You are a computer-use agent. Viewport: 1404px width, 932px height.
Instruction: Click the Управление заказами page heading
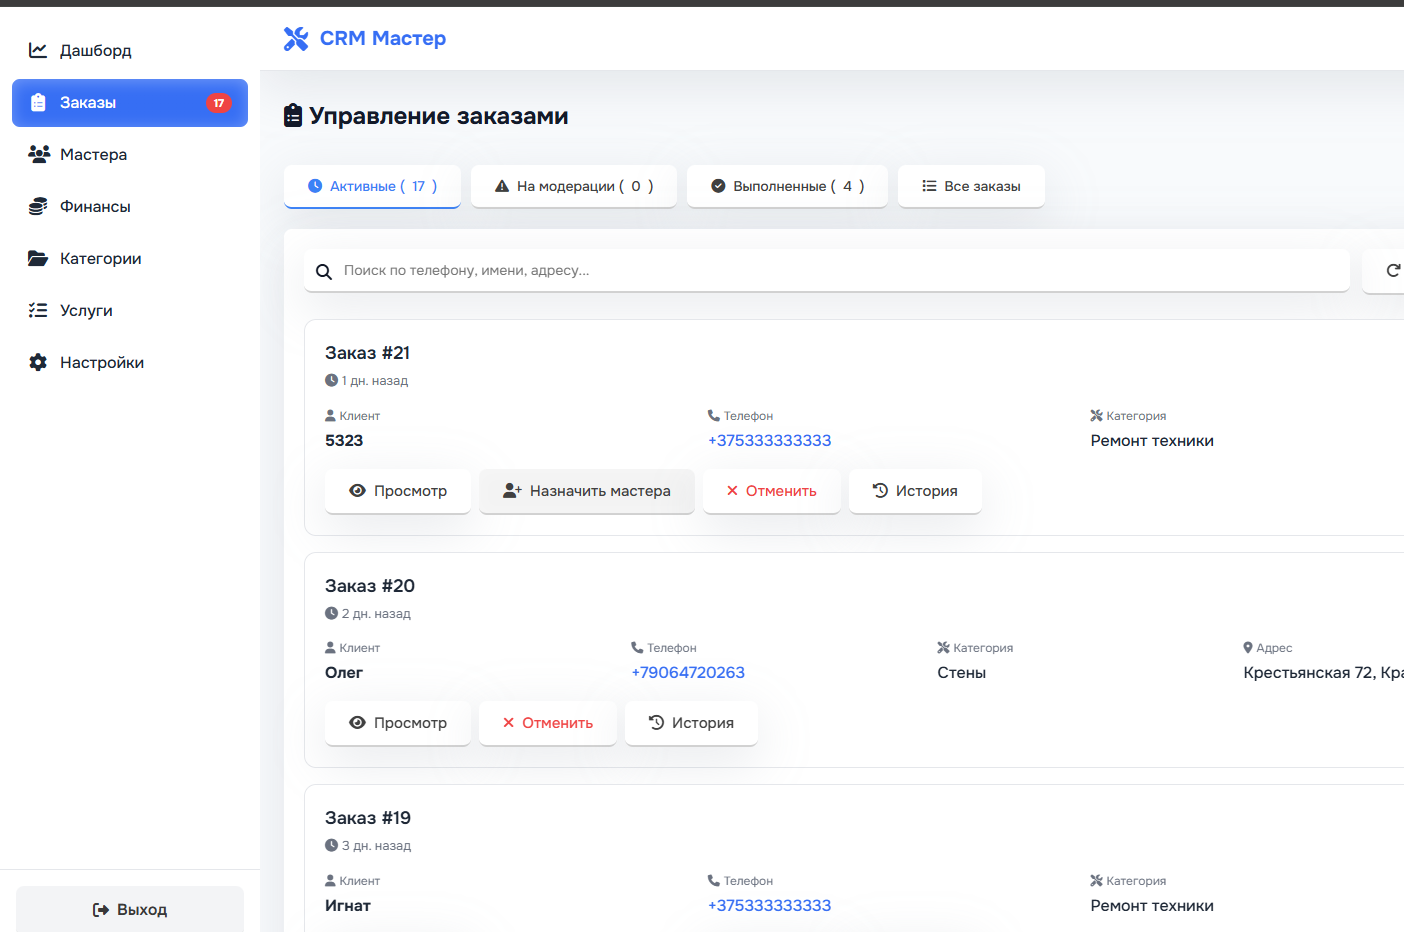[x=439, y=116]
